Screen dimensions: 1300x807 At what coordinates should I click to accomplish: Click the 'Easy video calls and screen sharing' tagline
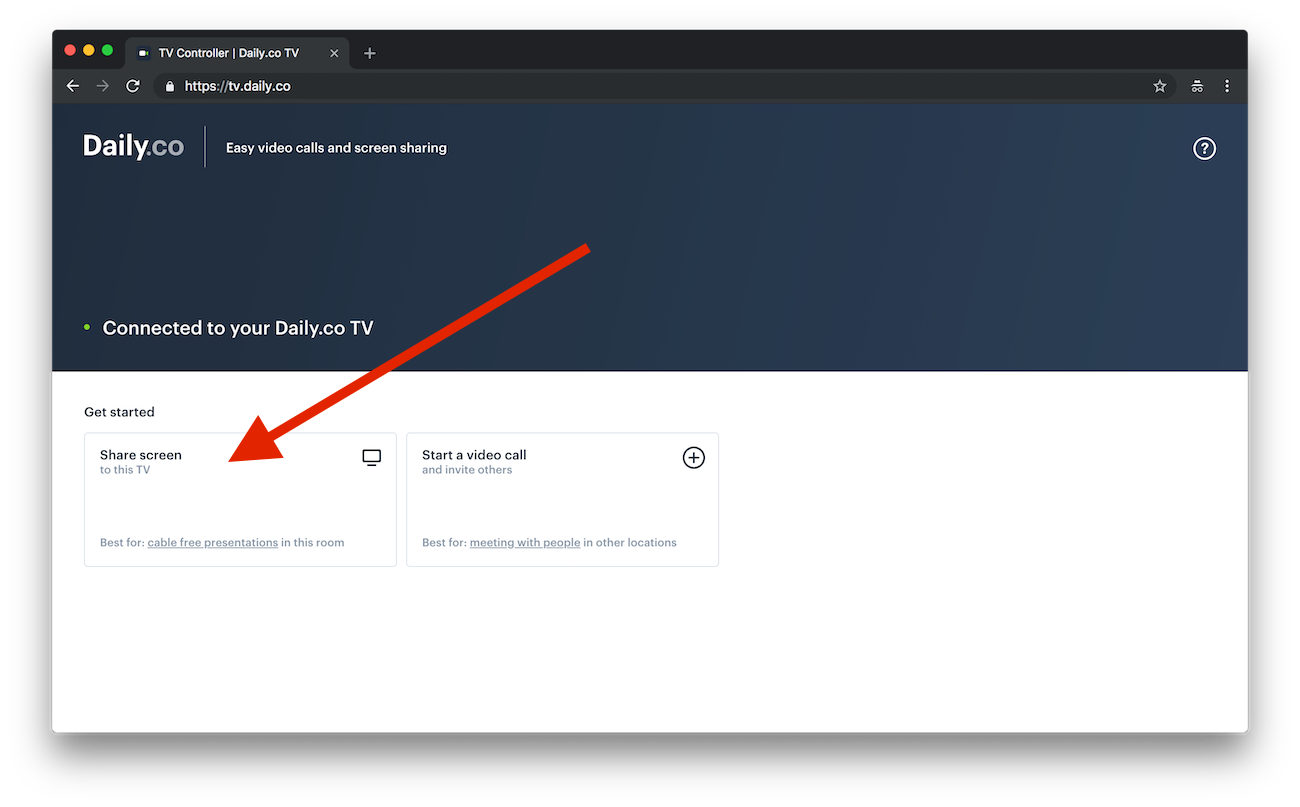pyautogui.click(x=336, y=148)
